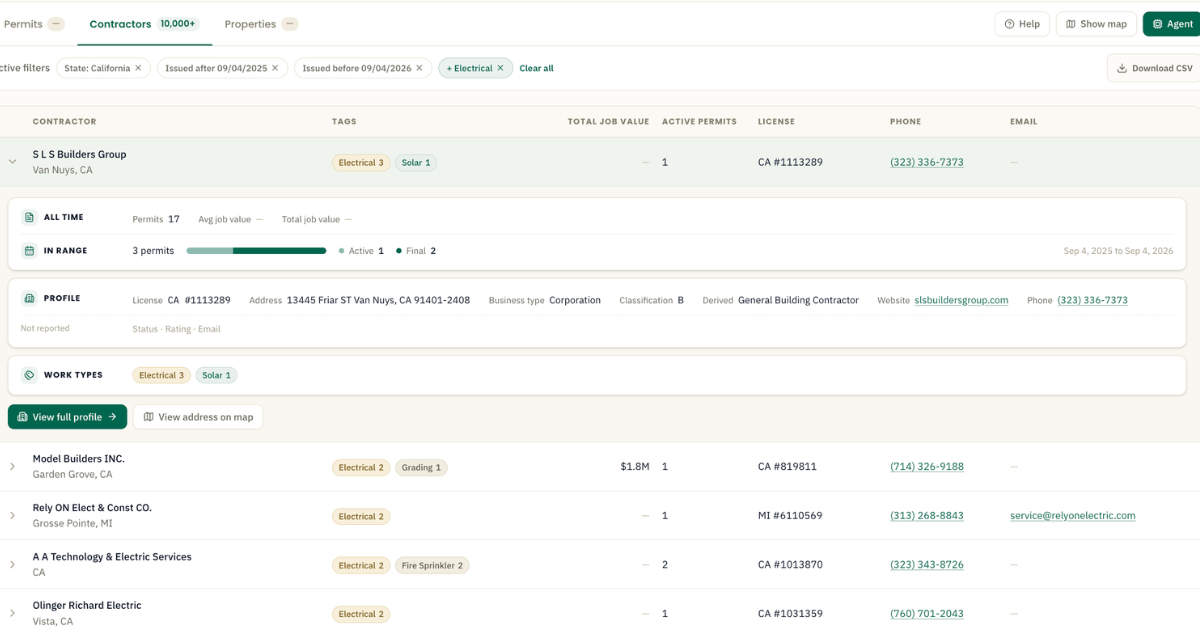
Task: Click the Active Permits column header
Action: pos(699,121)
